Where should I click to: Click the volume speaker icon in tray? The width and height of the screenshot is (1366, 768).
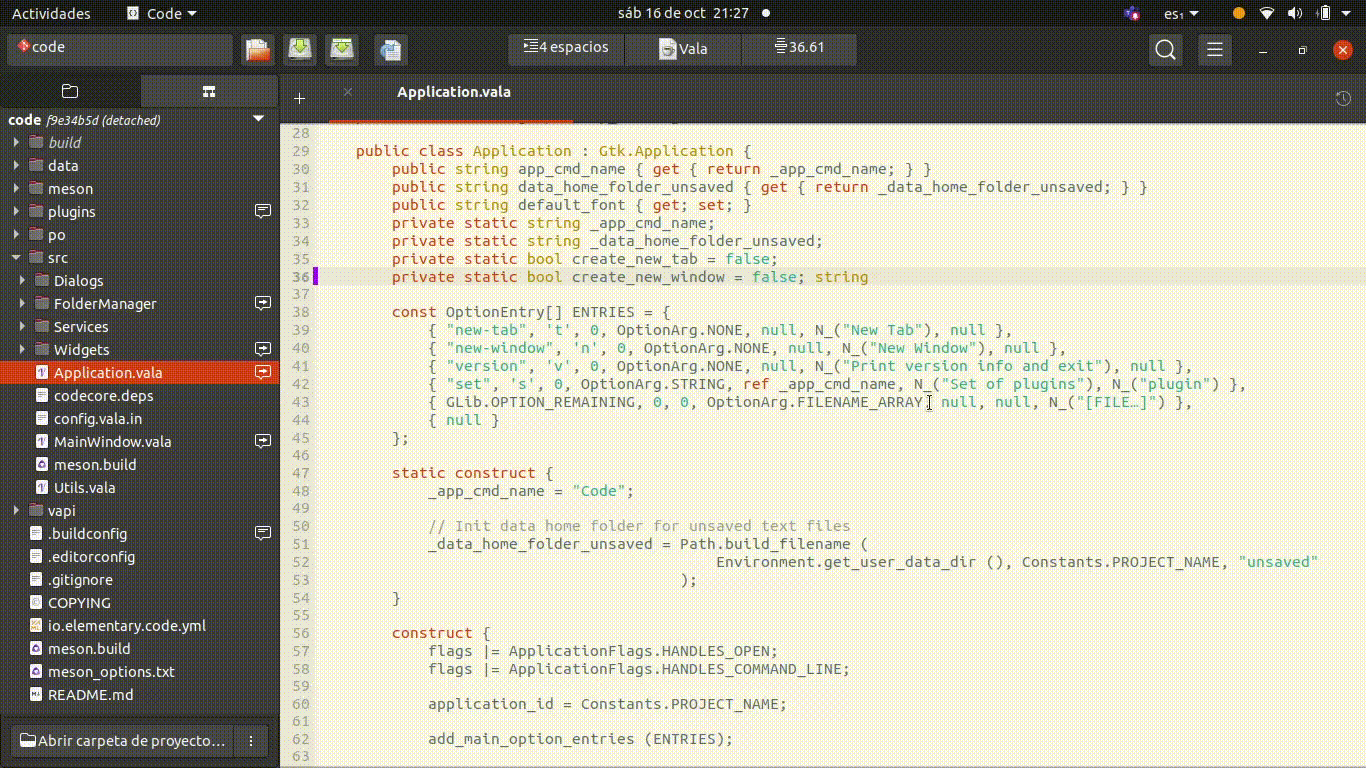(1296, 13)
